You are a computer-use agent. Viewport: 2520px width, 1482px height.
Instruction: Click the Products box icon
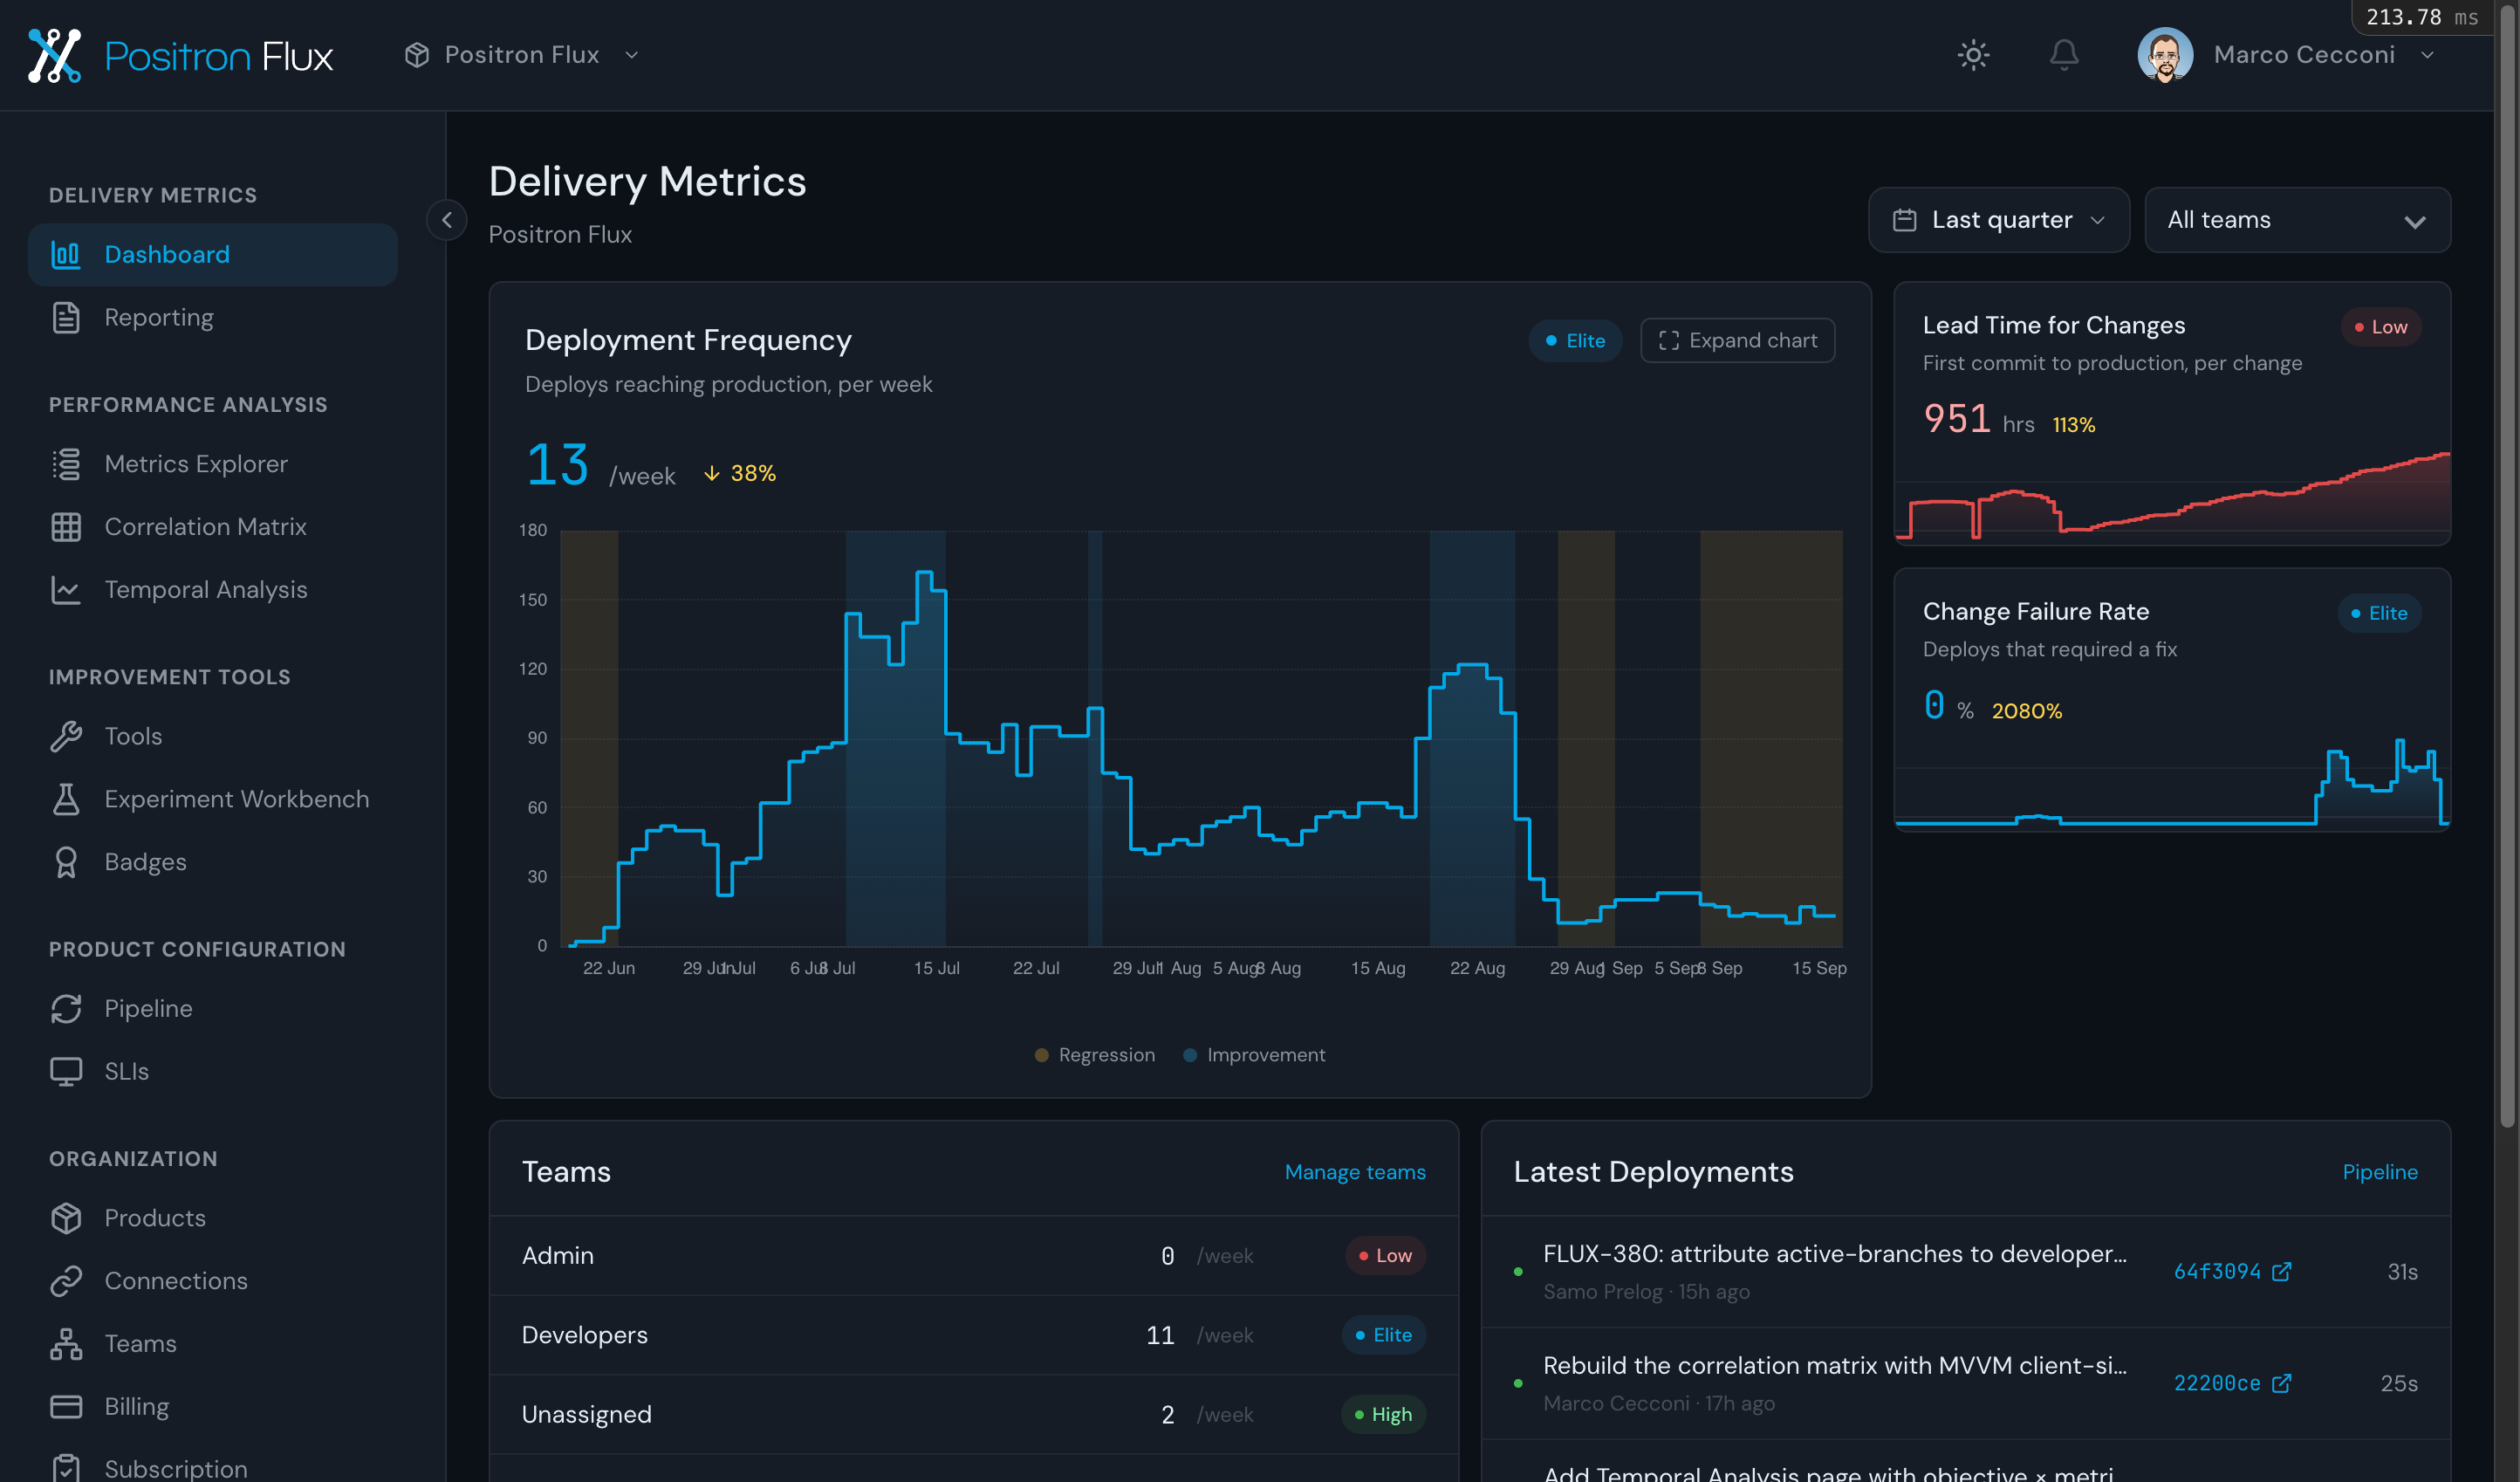click(x=66, y=1218)
